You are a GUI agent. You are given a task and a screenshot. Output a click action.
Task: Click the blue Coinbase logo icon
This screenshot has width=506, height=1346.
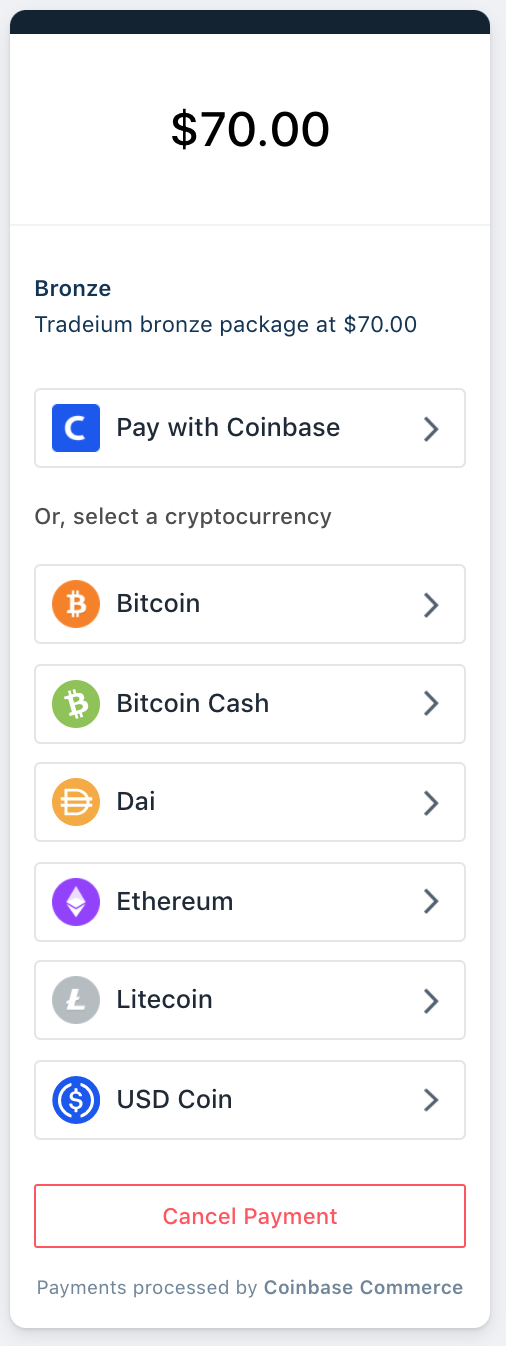[x=76, y=428]
